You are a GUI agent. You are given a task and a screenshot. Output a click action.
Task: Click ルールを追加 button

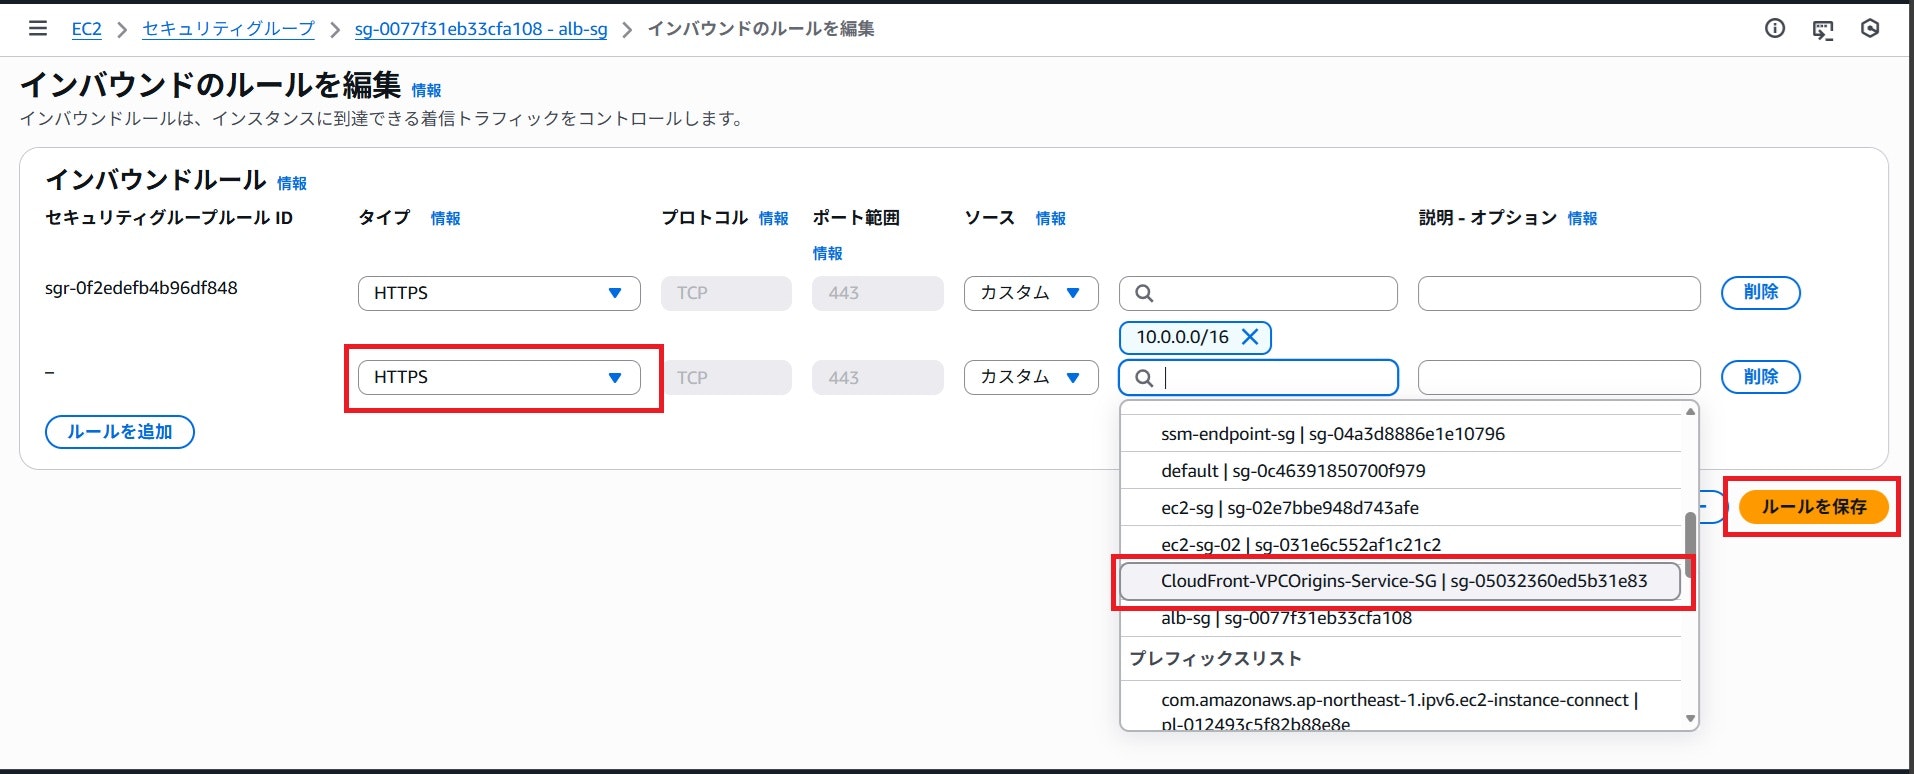click(x=120, y=432)
